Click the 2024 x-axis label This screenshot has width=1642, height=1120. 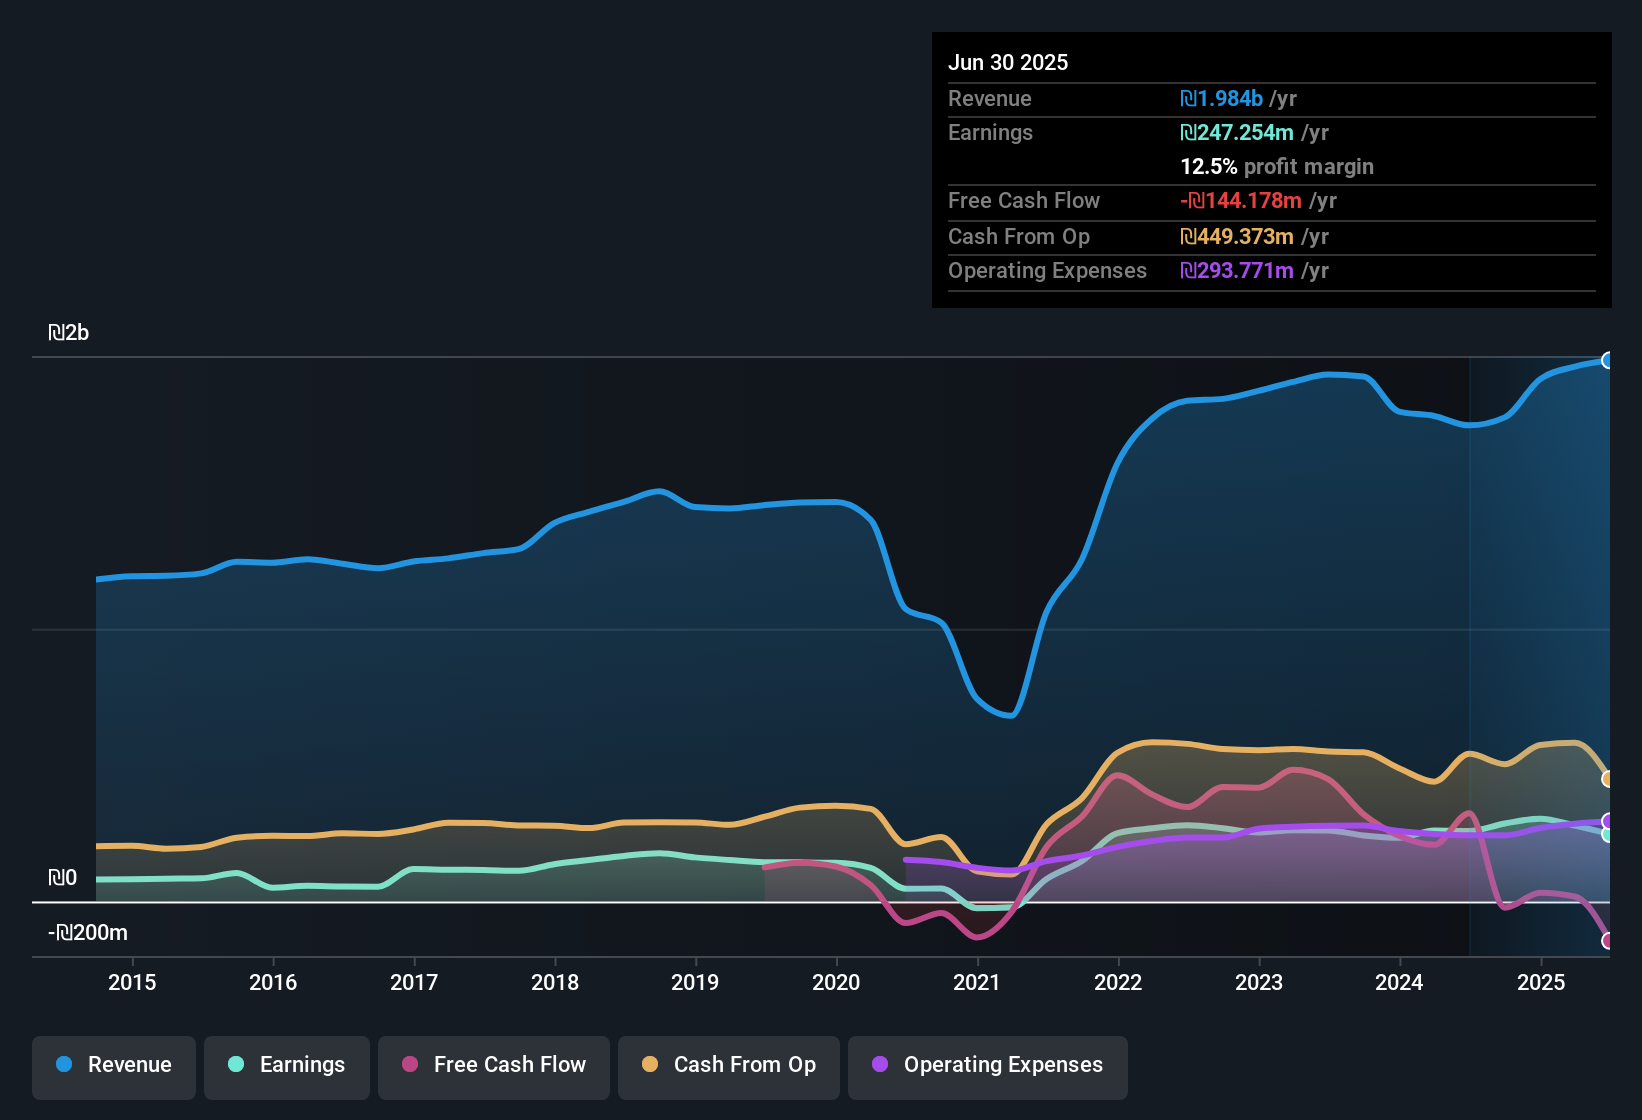[1399, 982]
